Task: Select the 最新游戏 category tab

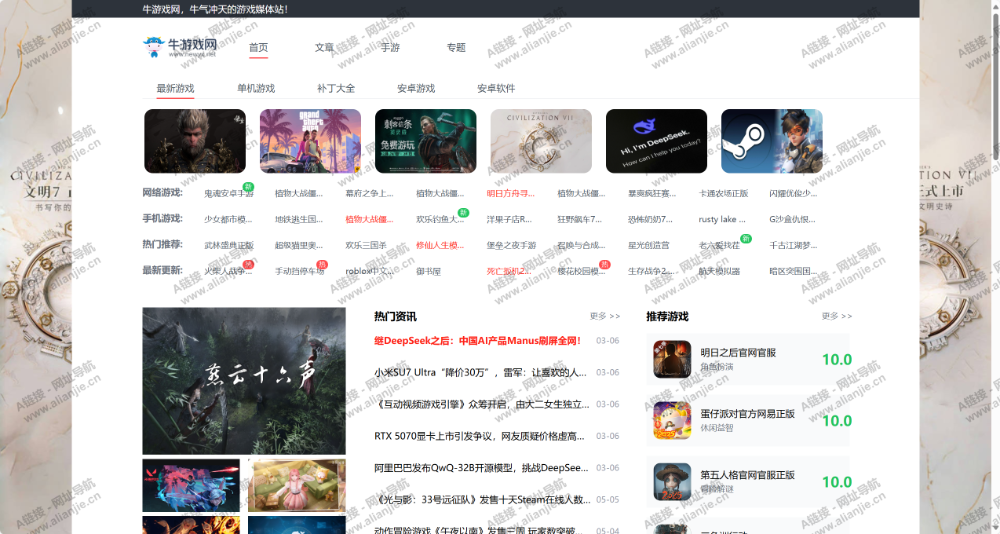Action: (175, 88)
